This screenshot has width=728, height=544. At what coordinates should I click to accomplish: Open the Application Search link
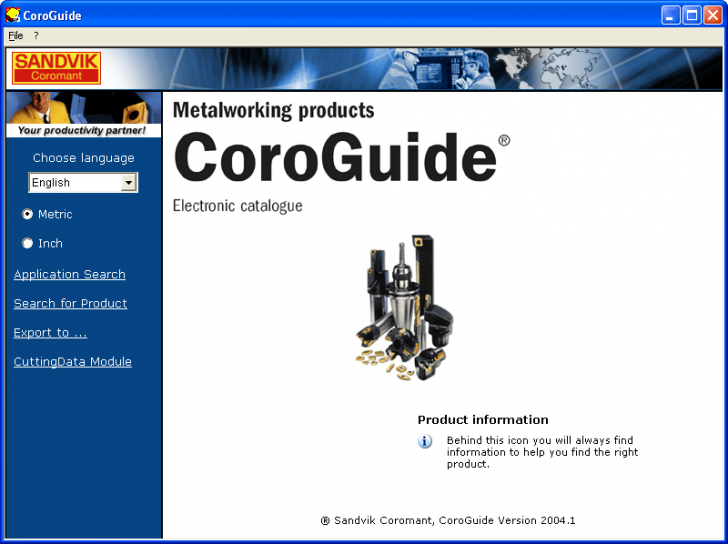(x=70, y=274)
